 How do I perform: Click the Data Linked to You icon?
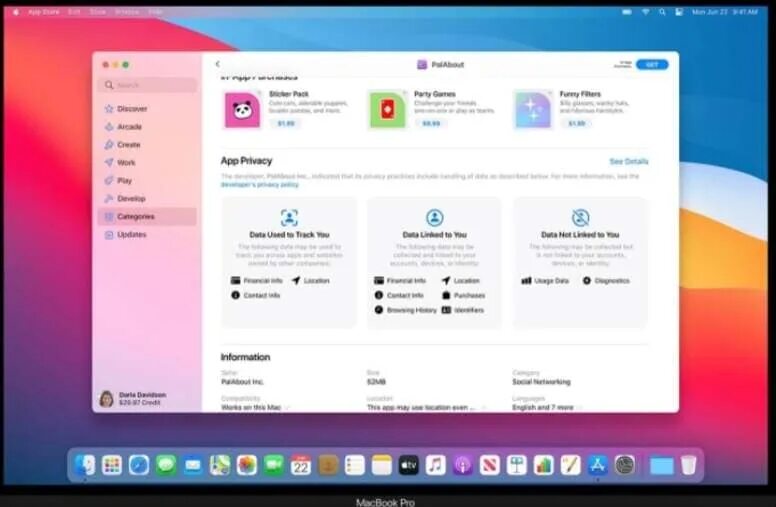point(435,217)
